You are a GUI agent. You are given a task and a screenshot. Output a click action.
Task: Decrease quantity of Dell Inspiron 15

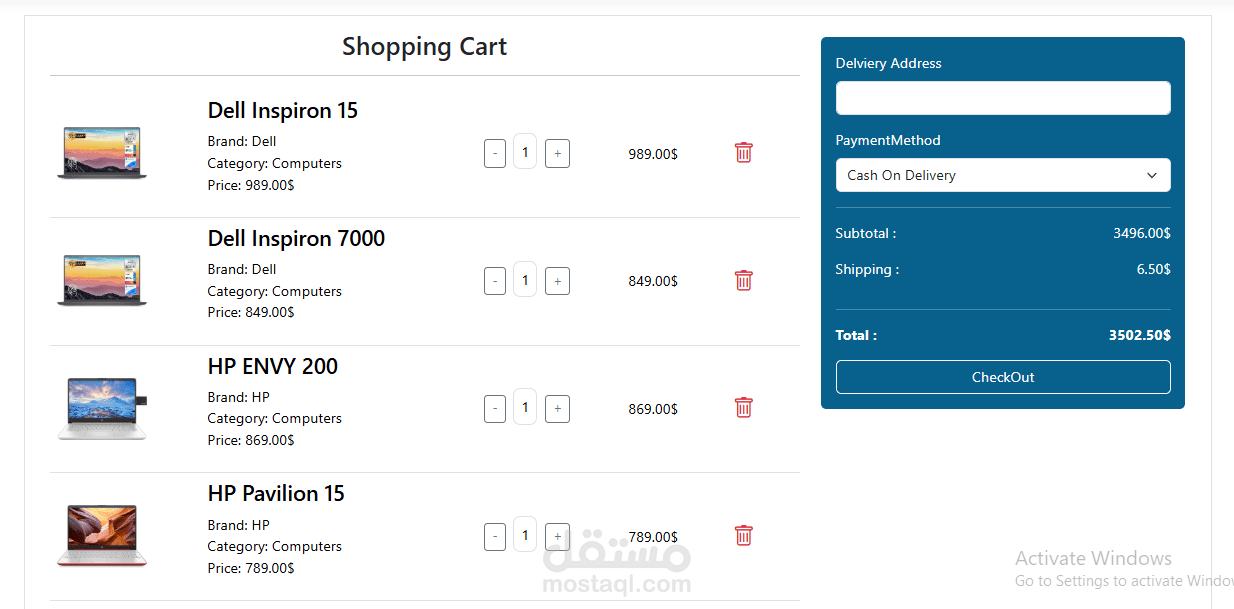click(494, 154)
